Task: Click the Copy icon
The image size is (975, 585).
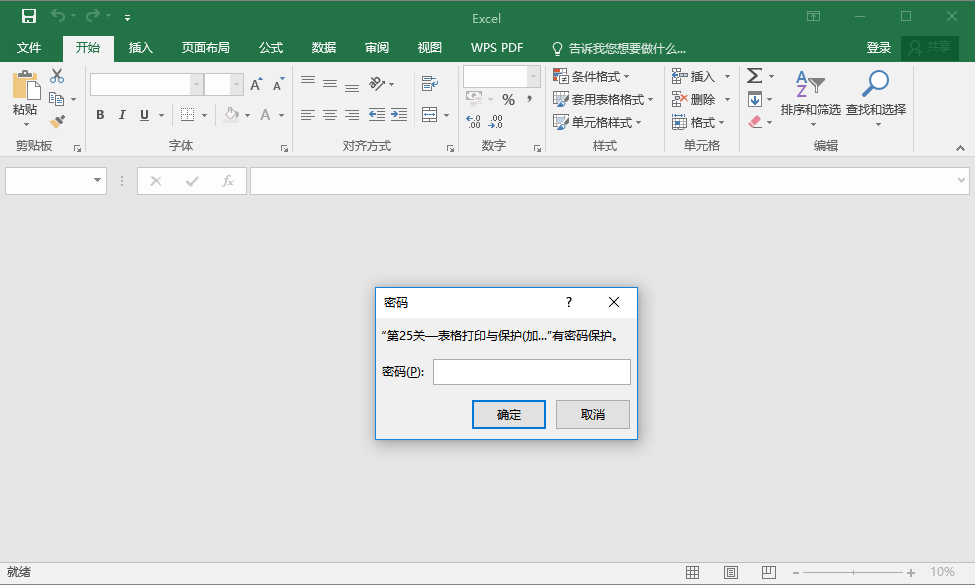Action: tap(57, 99)
